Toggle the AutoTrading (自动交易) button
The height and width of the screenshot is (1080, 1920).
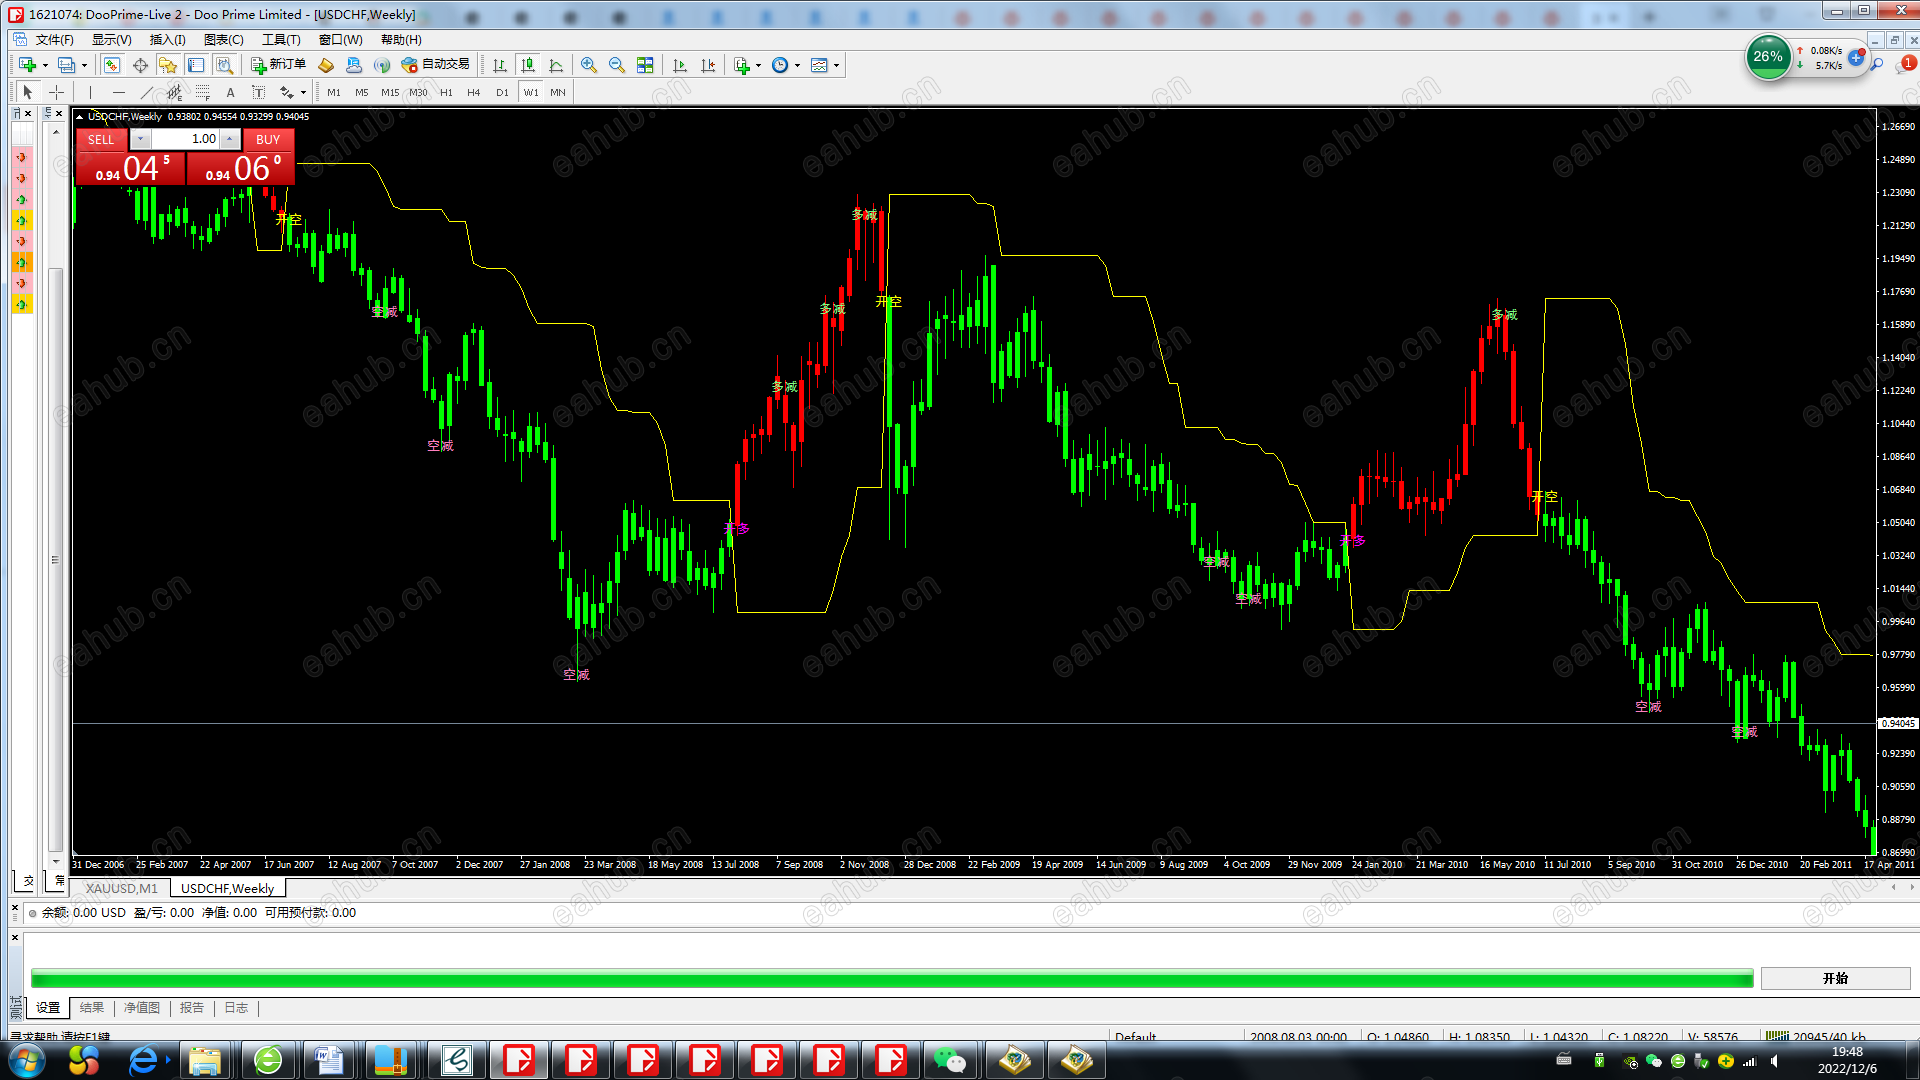click(435, 65)
